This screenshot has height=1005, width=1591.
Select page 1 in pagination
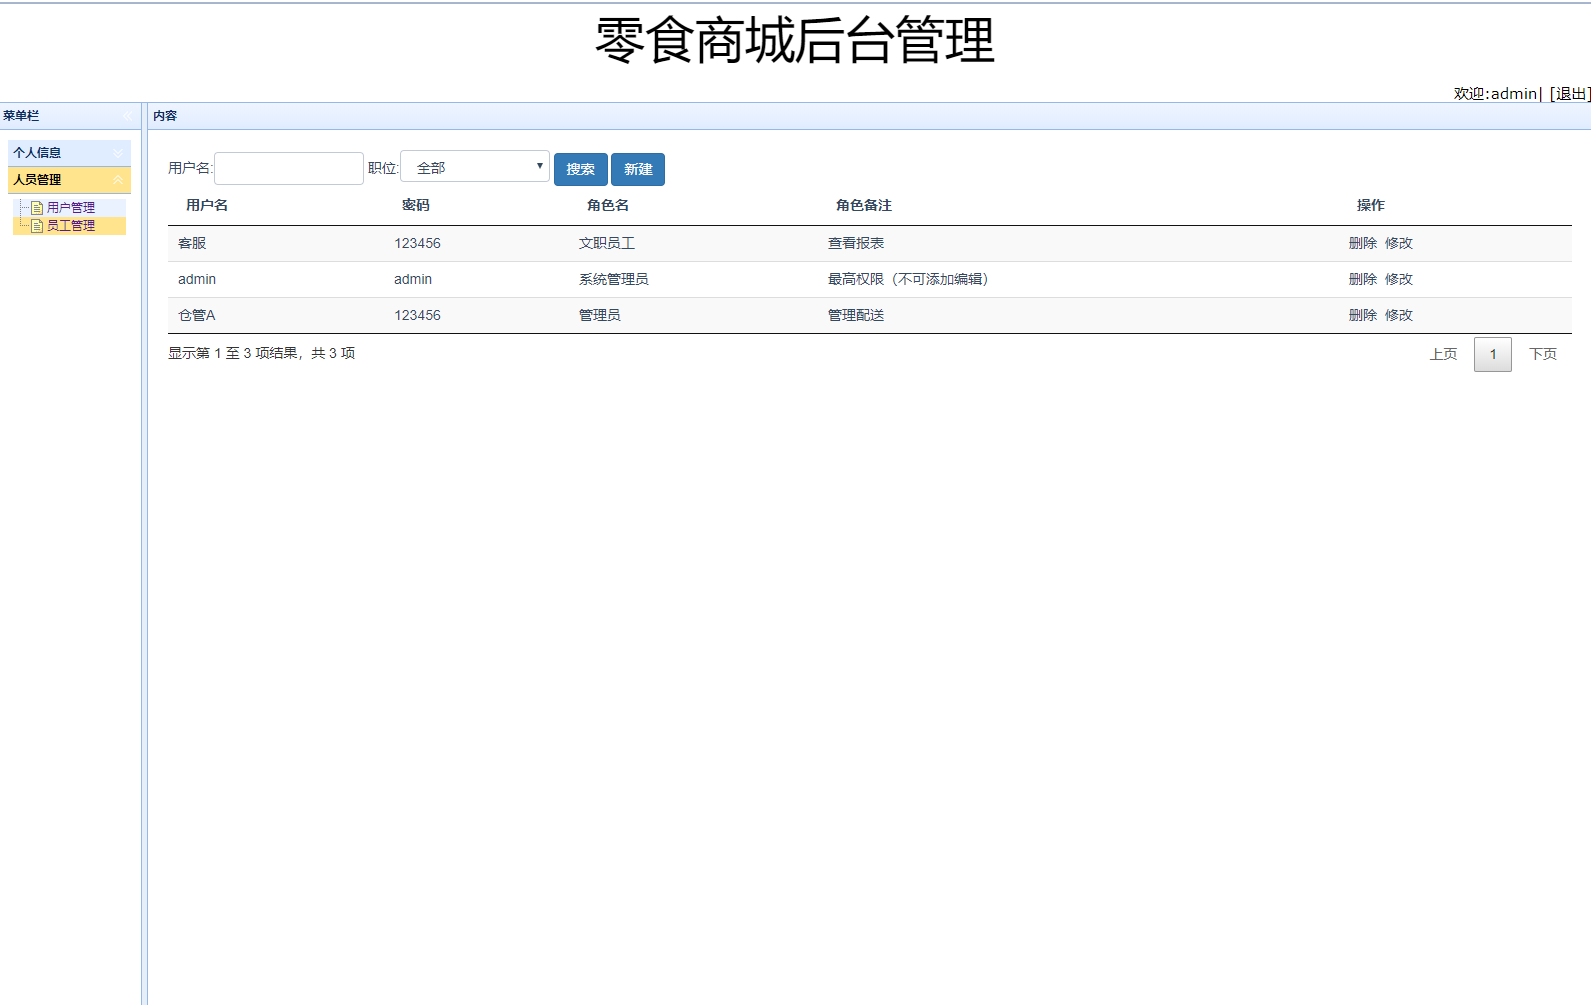[1493, 354]
